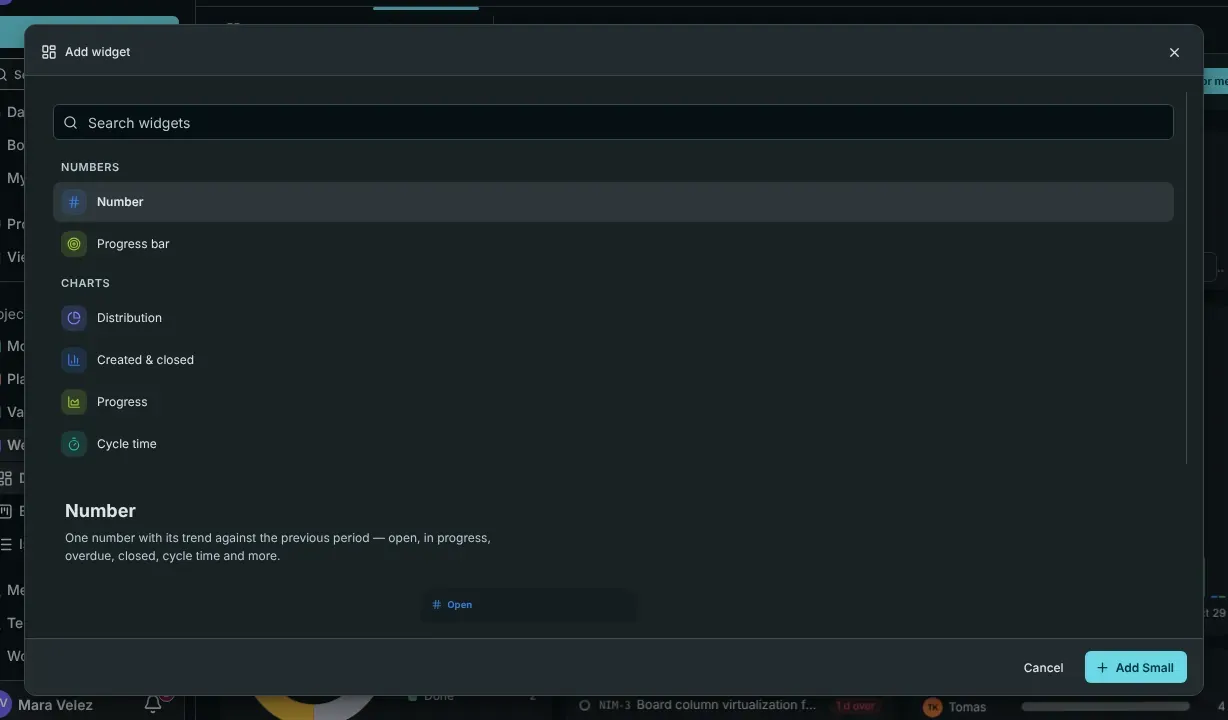Click the NIM-3 Board column virtualization issue
The image size is (1228, 720).
tap(707, 705)
